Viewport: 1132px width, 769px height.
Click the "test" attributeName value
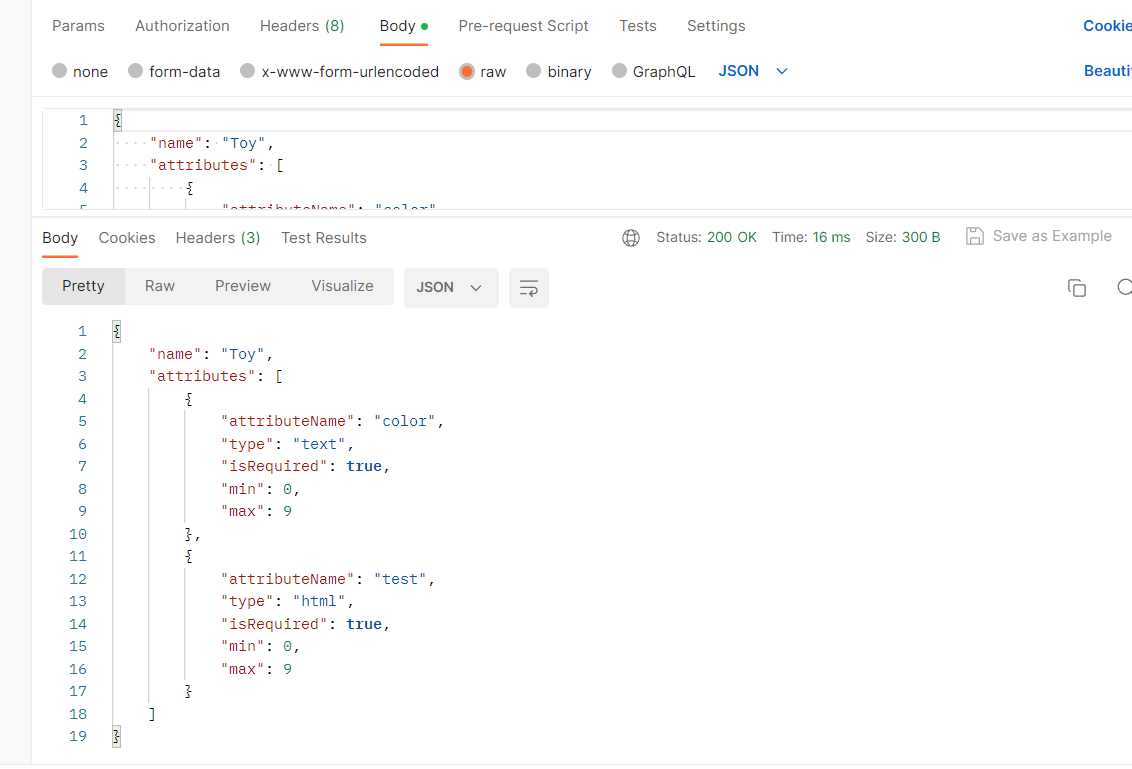pos(400,579)
